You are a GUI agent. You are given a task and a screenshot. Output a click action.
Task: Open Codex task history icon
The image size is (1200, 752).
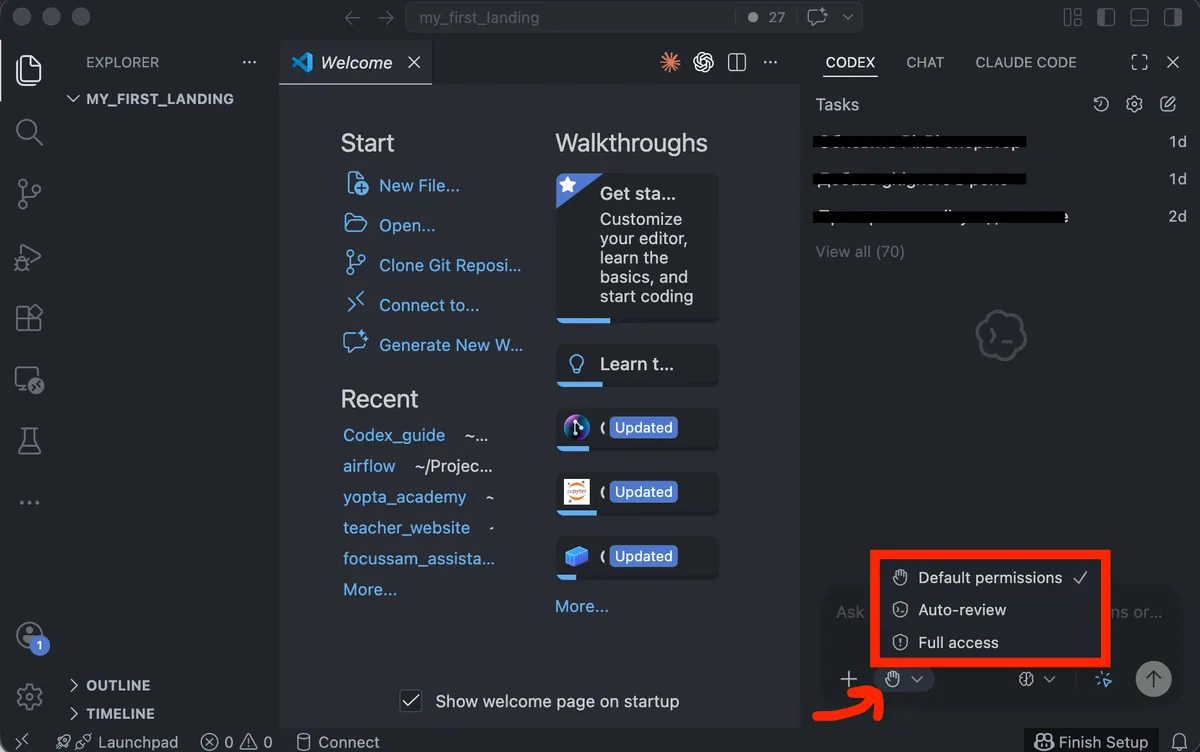(1101, 104)
